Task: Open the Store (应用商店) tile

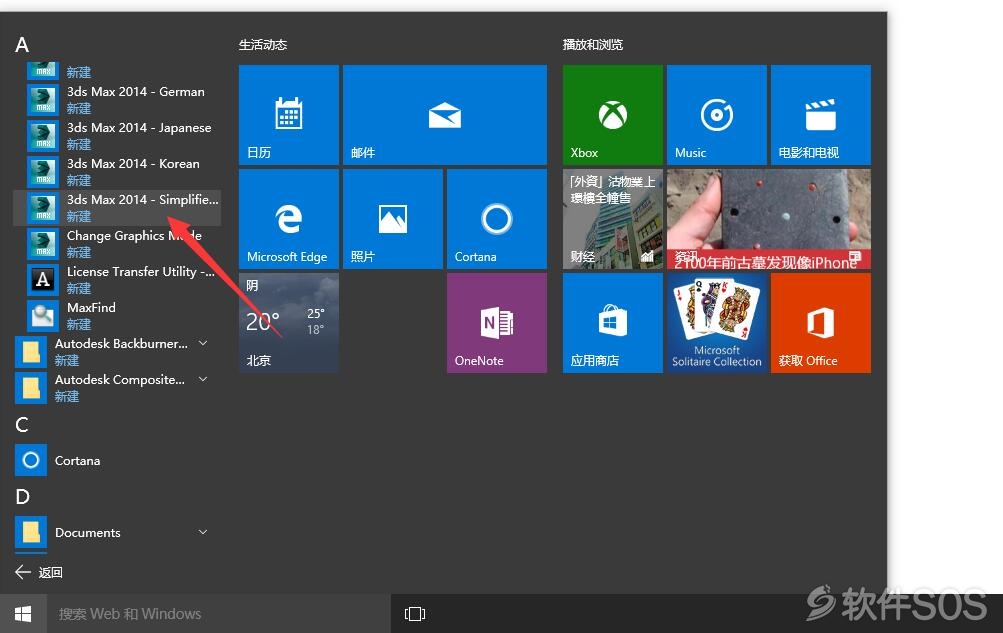Action: [613, 323]
